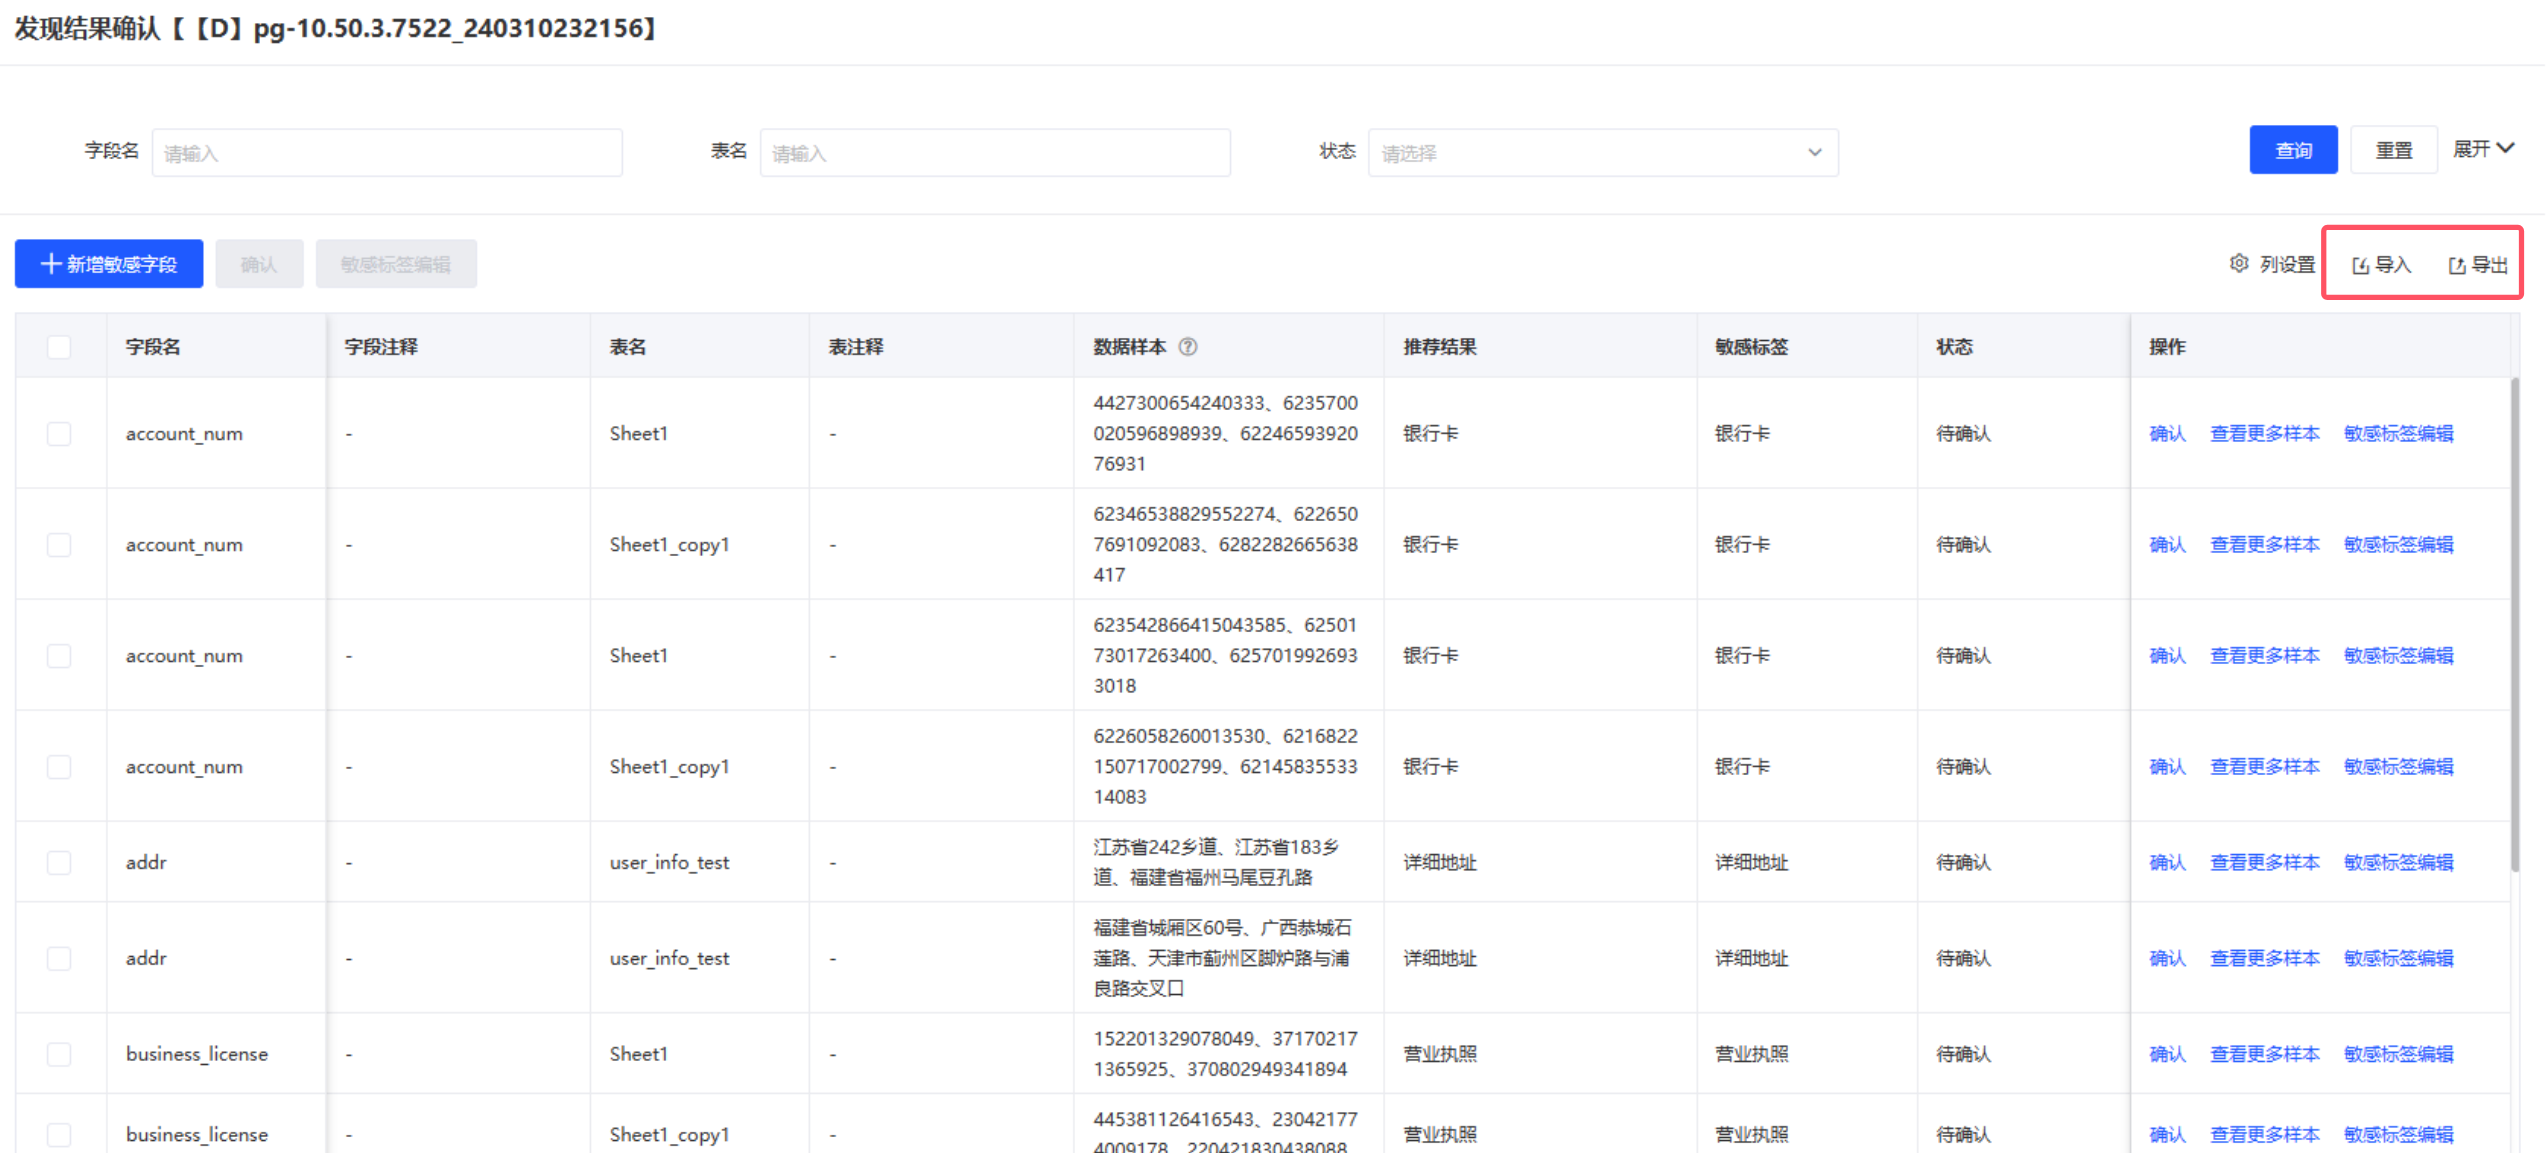Click 确认 in the 福建省城厢区60号 addr row
2548x1153 pixels.
[2167, 959]
